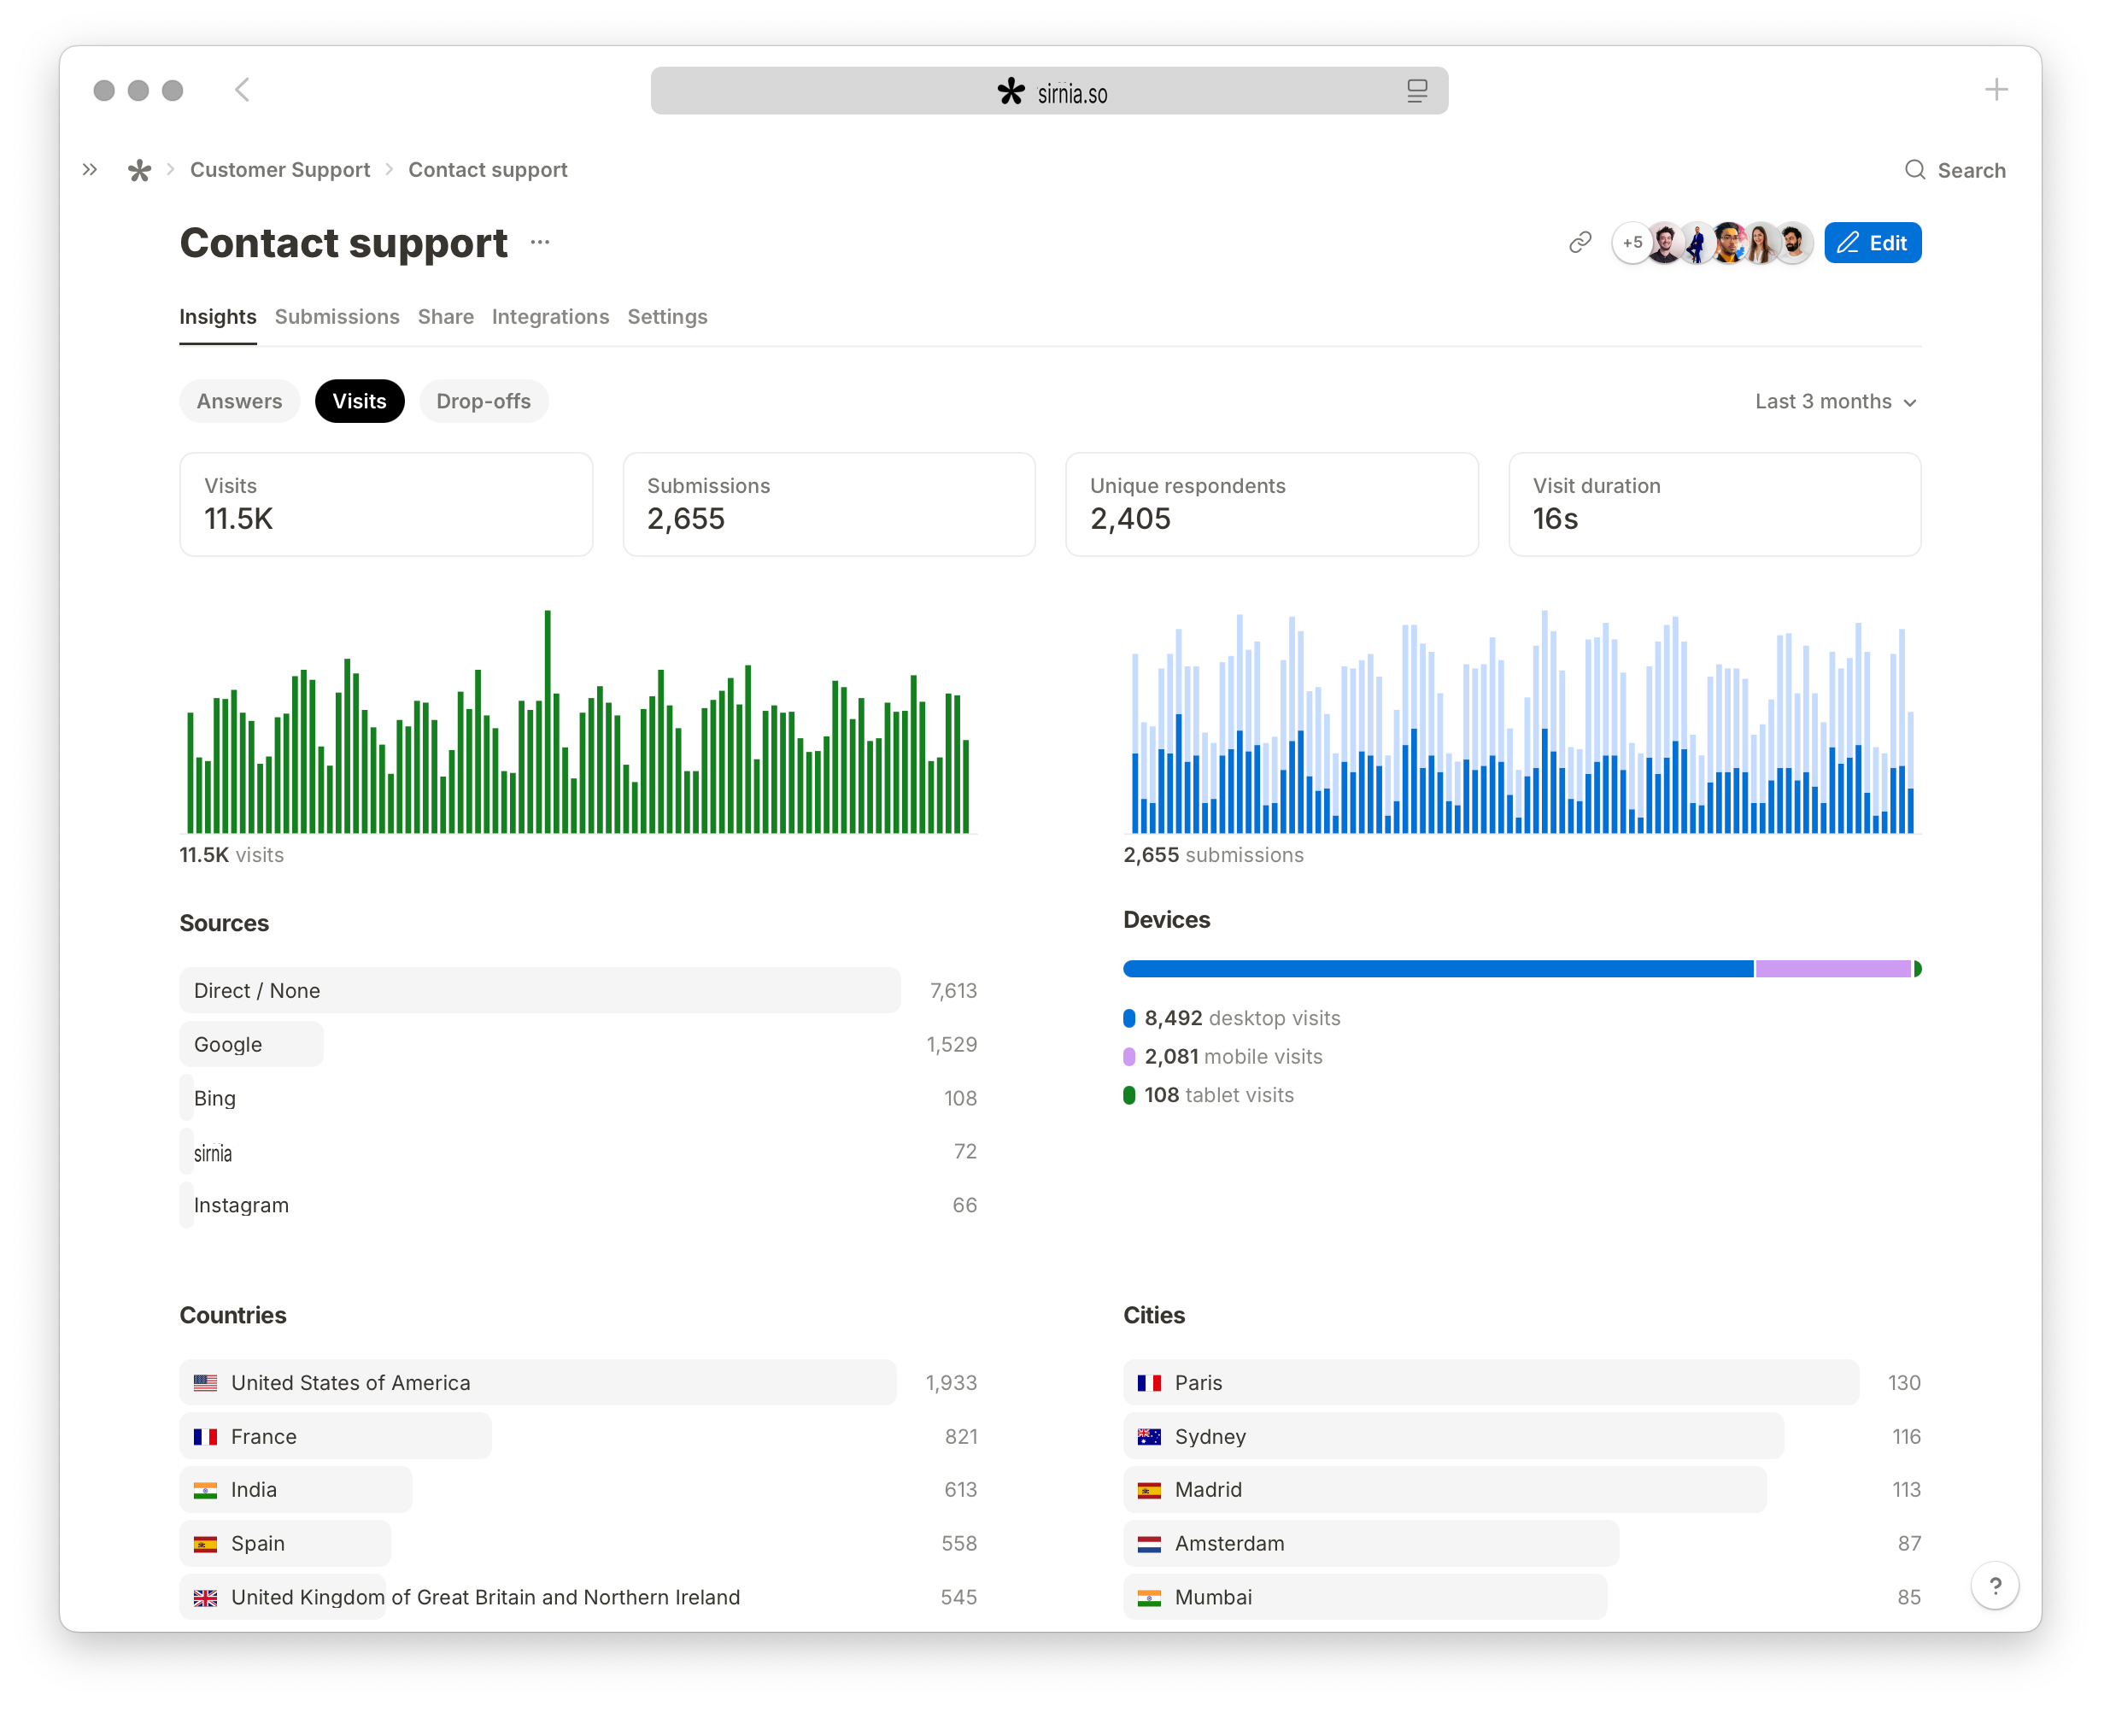The height and width of the screenshot is (1736, 2110).
Task: Go to the Settings tab
Action: [x=667, y=317]
